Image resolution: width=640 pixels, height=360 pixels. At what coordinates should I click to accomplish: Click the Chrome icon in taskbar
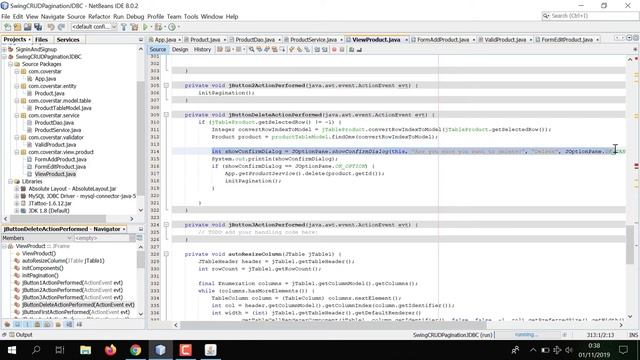136,350
